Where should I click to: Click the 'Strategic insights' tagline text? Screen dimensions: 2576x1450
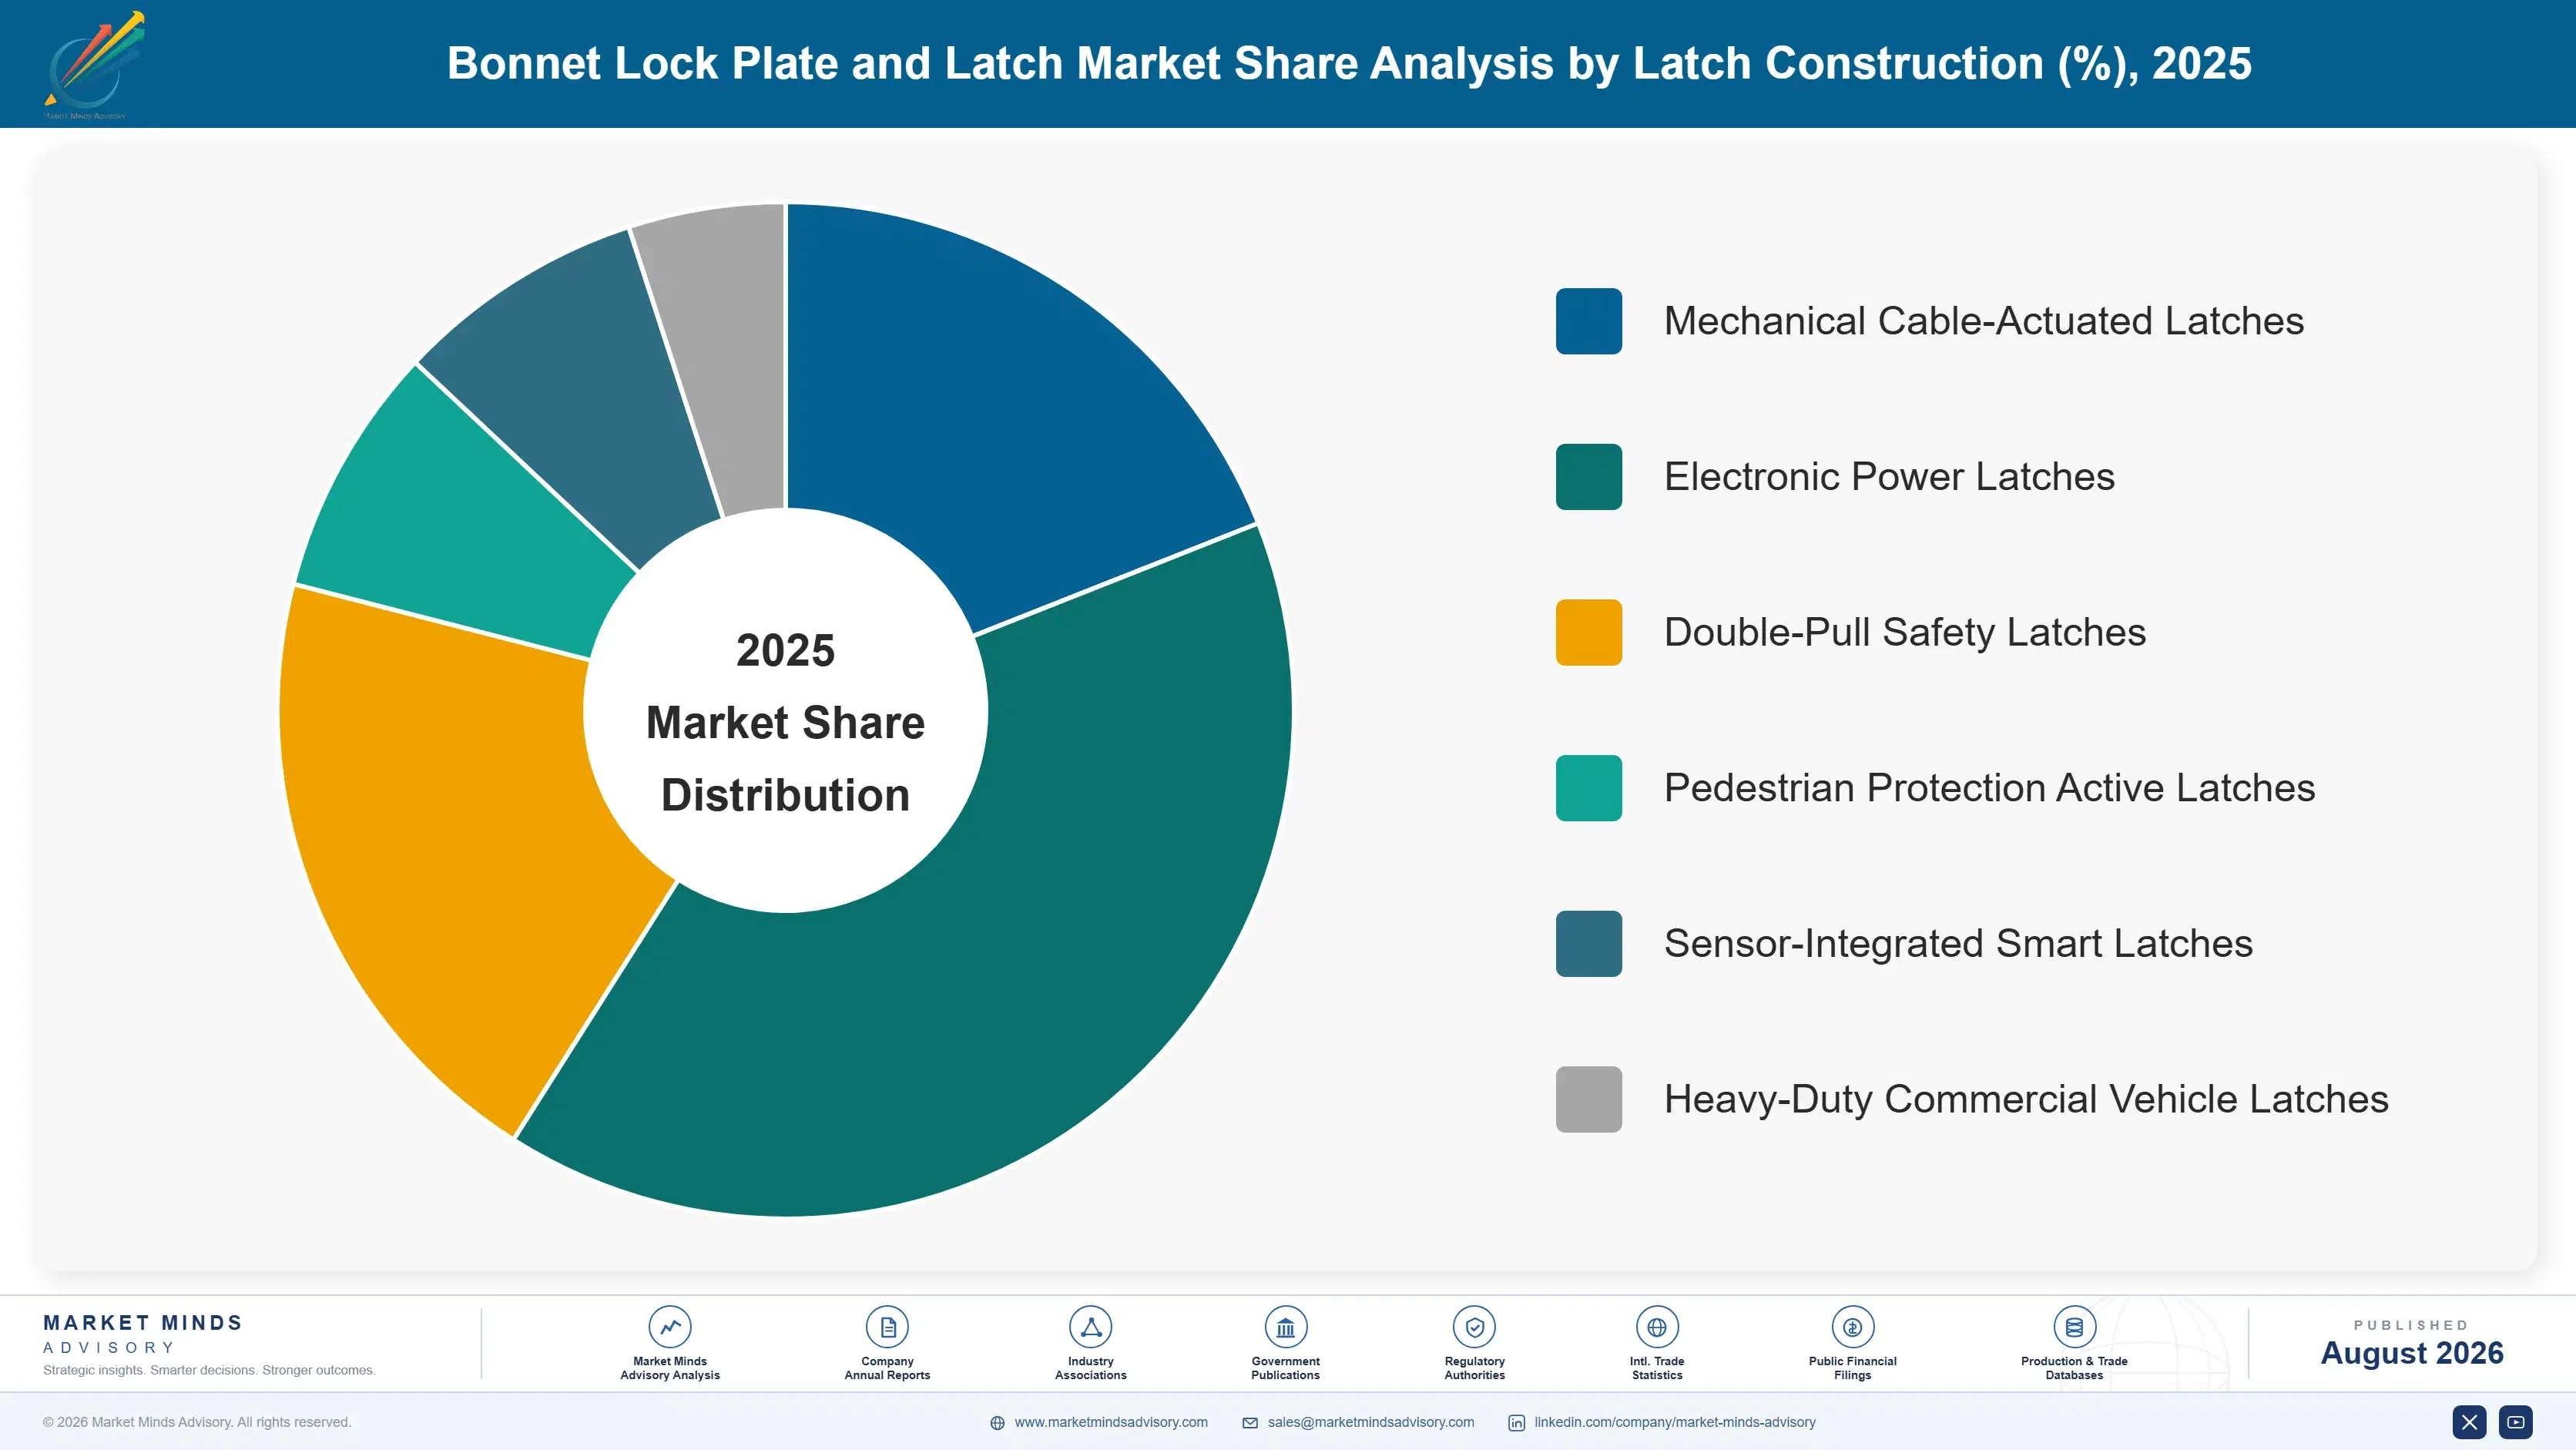209,1370
